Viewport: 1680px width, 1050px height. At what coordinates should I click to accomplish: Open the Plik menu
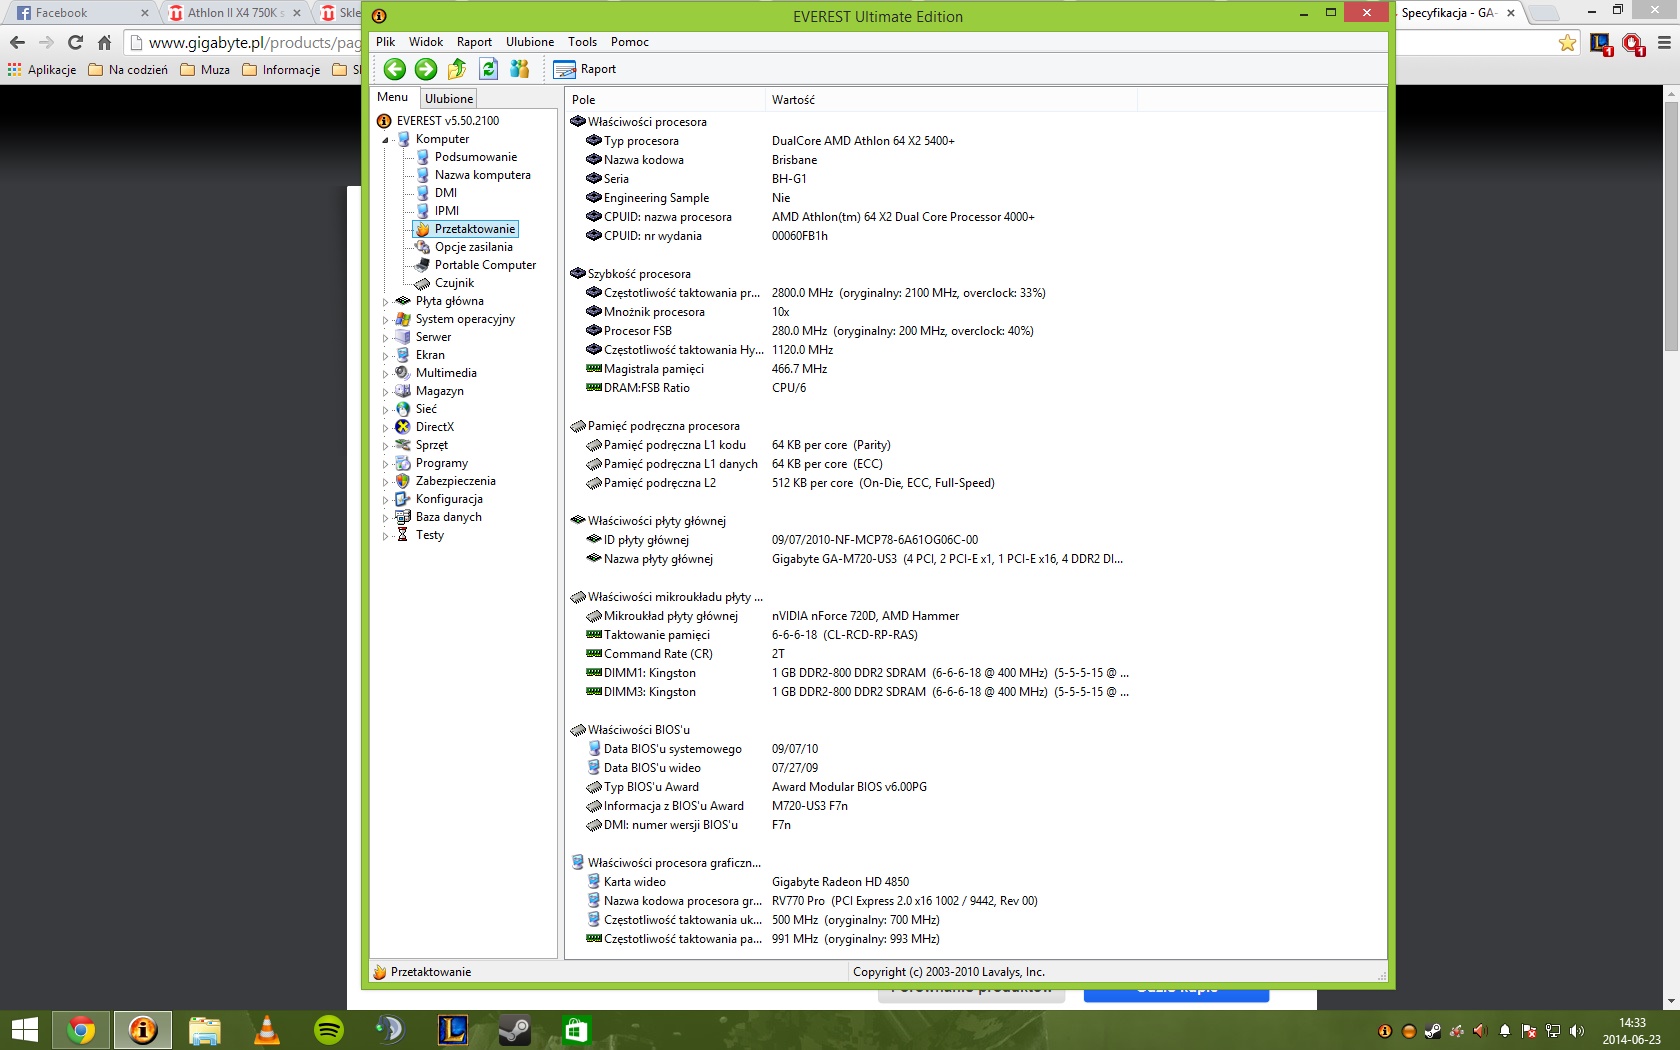pyautogui.click(x=385, y=42)
